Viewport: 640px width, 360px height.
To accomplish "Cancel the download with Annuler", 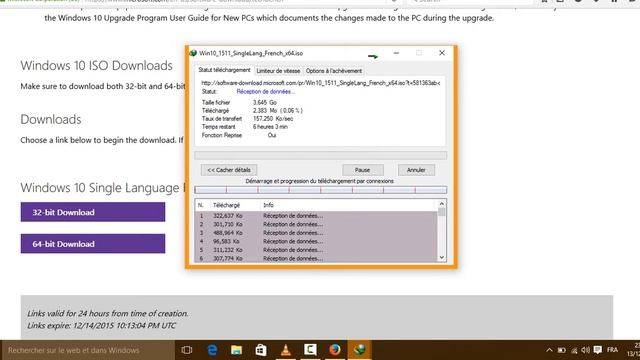I will click(x=416, y=170).
